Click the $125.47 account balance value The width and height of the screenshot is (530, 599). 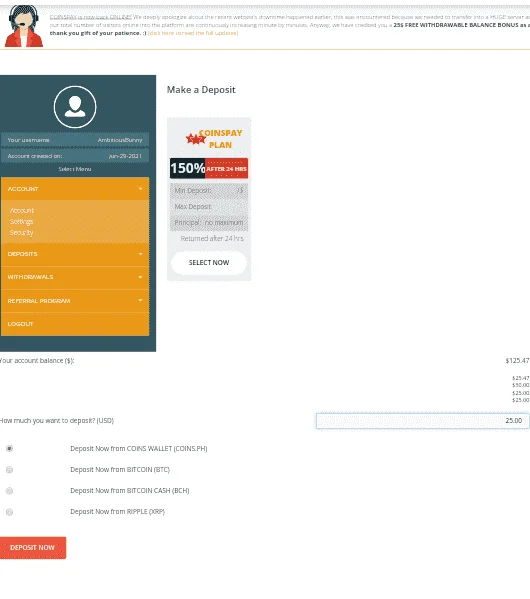517,361
